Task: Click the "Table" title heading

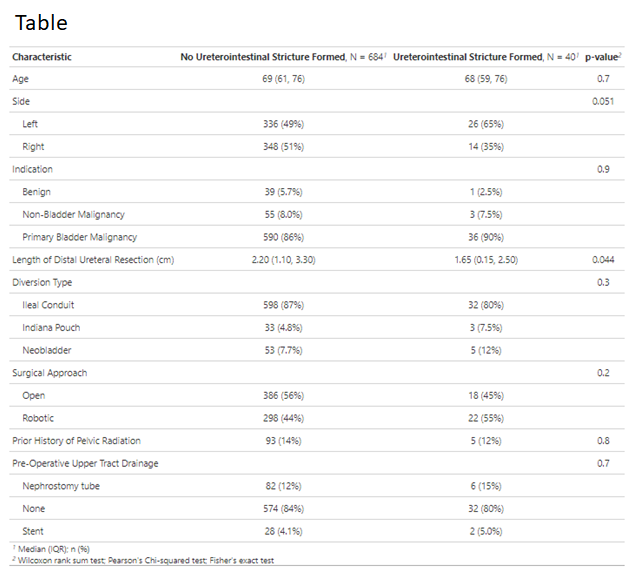Action: click(x=41, y=21)
